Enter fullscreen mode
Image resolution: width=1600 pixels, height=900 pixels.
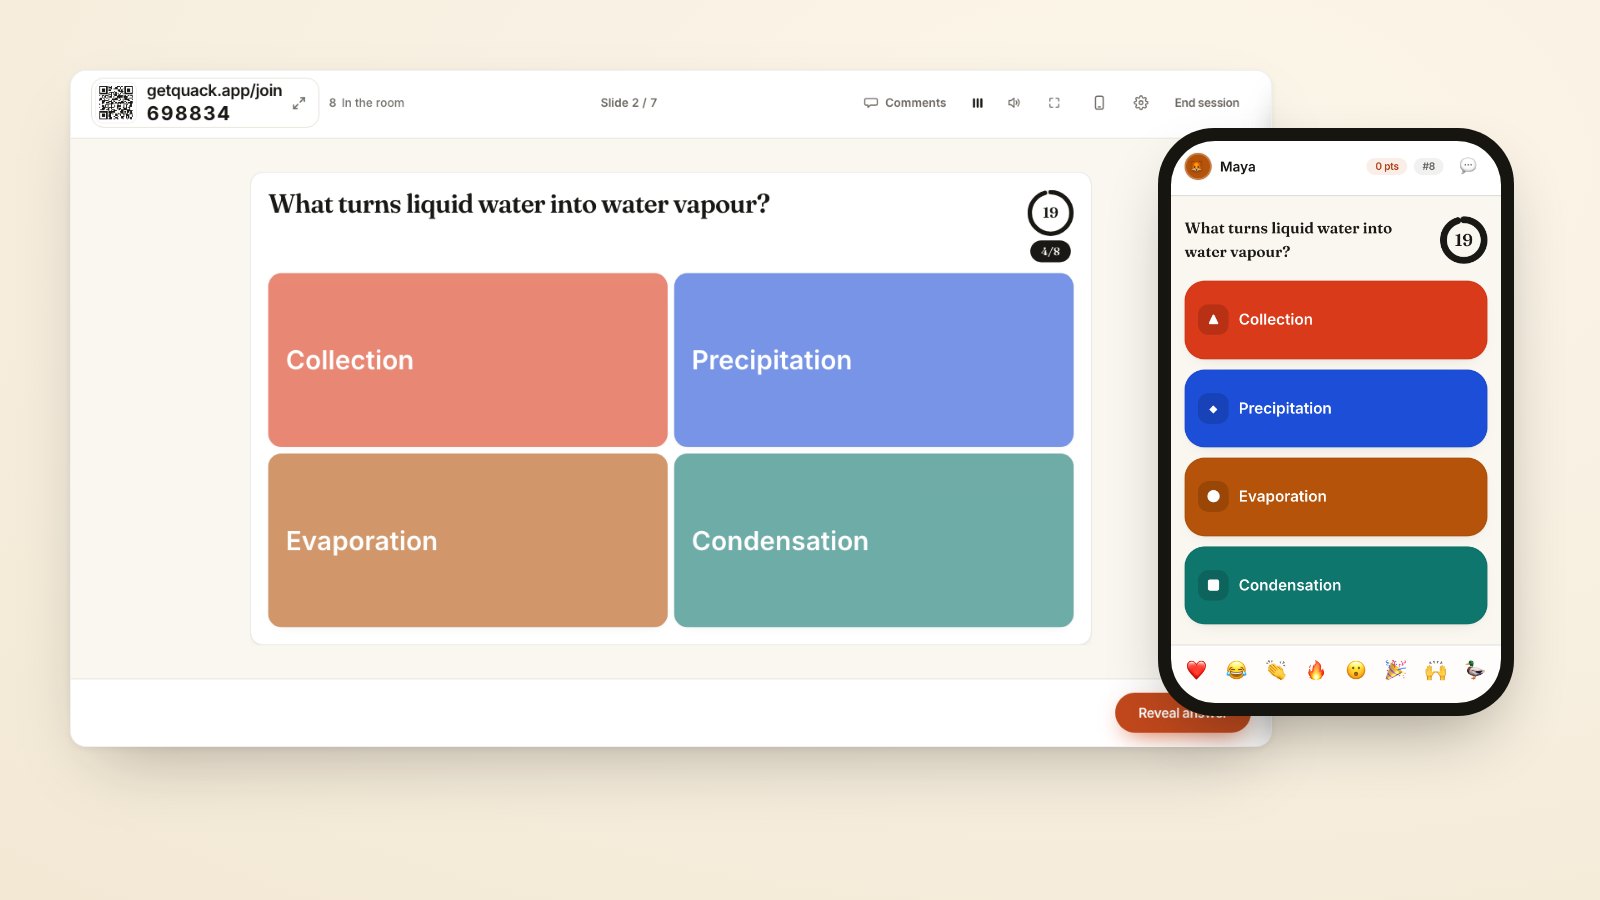coord(1054,103)
